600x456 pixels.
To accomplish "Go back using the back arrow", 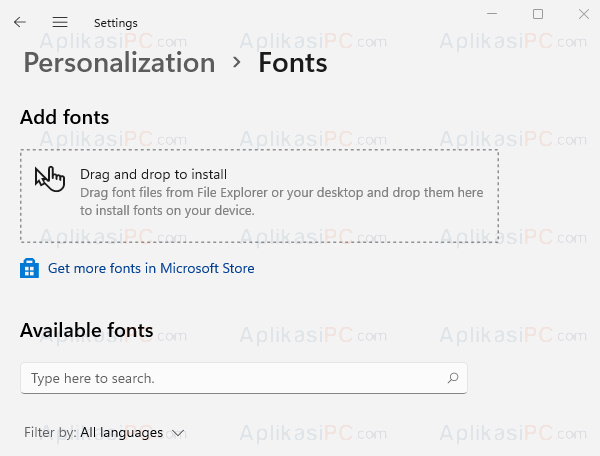I will 20,22.
